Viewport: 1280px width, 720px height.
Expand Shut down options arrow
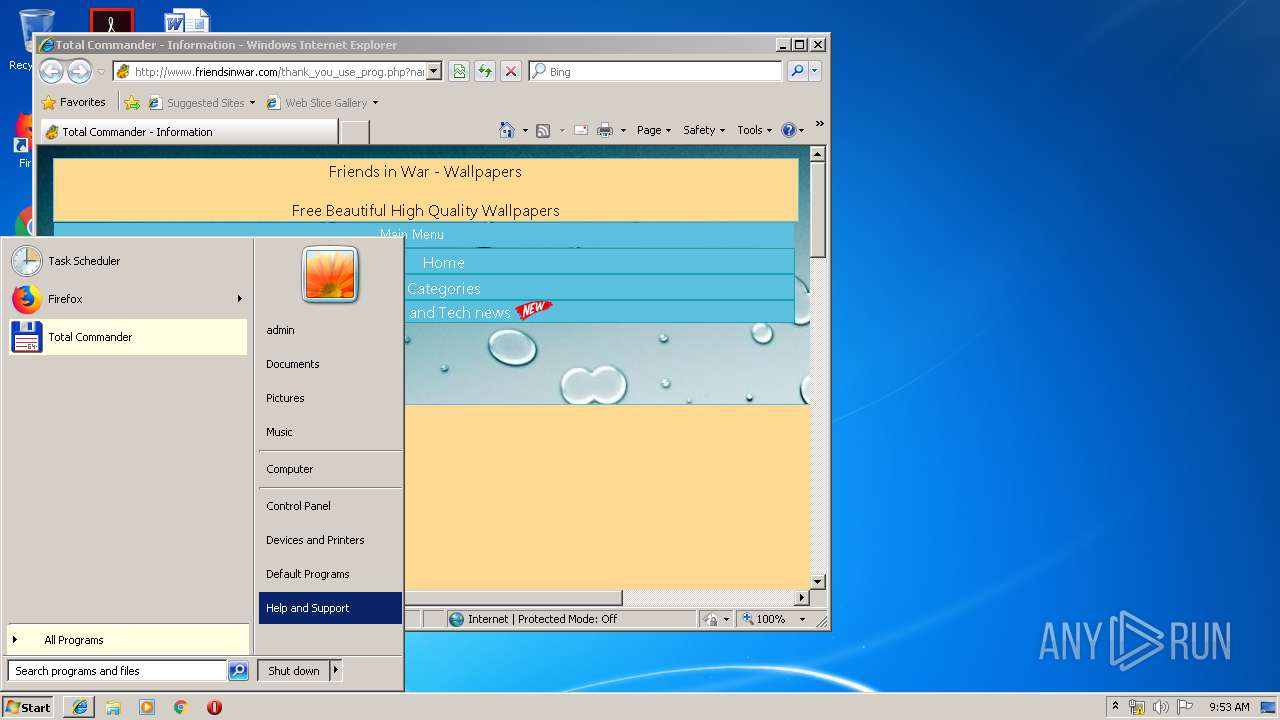click(336, 671)
